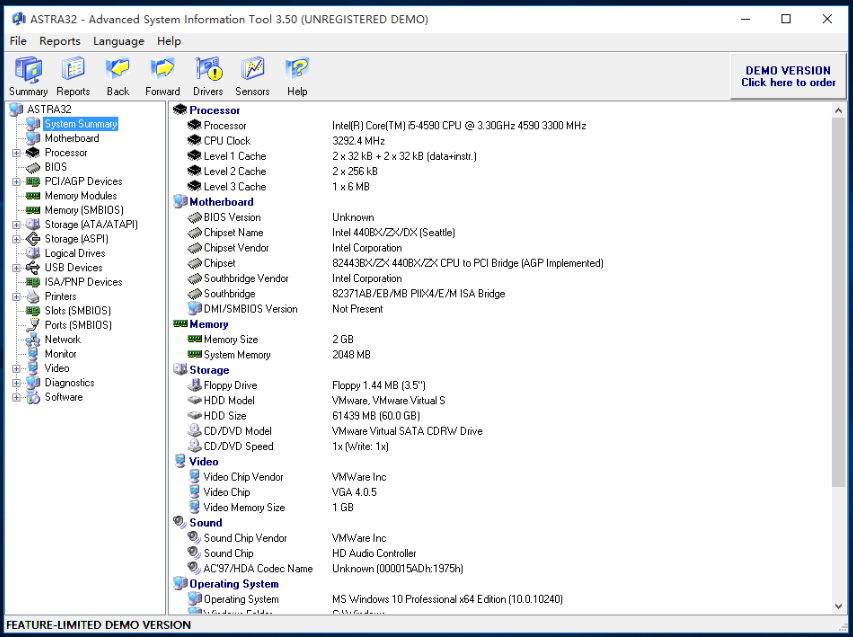Image resolution: width=853 pixels, height=637 pixels.
Task: Click the Logical Drives icon in tree
Action: click(x=33, y=253)
